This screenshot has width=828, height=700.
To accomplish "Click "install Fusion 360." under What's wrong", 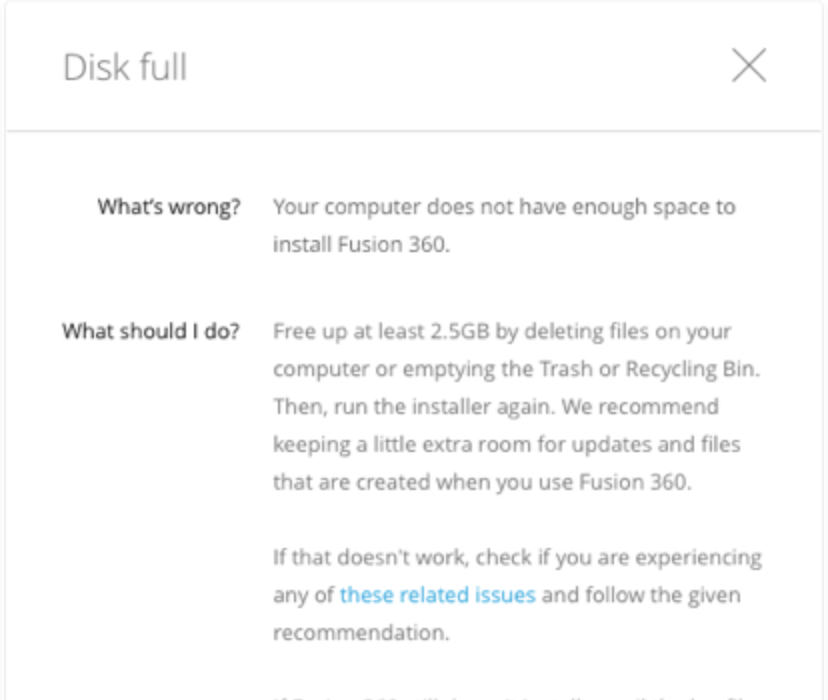I will (x=361, y=244).
